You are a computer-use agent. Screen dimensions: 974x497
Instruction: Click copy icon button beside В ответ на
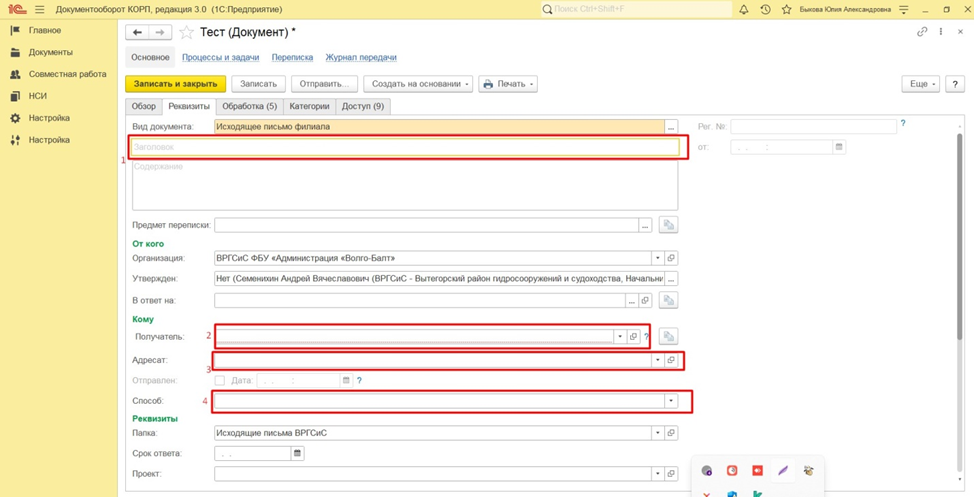point(668,300)
